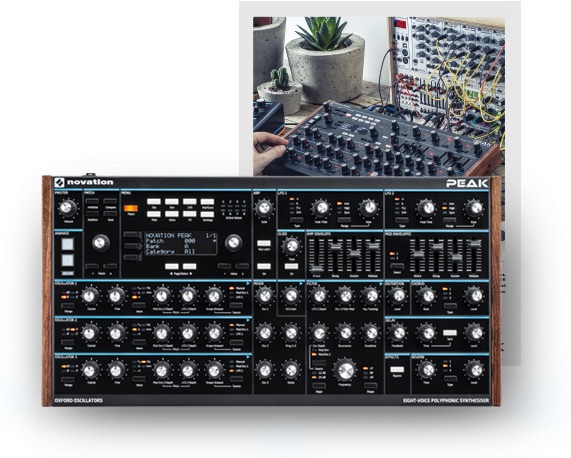
Task: Click the VCA Gain knob
Action: coord(291,296)
